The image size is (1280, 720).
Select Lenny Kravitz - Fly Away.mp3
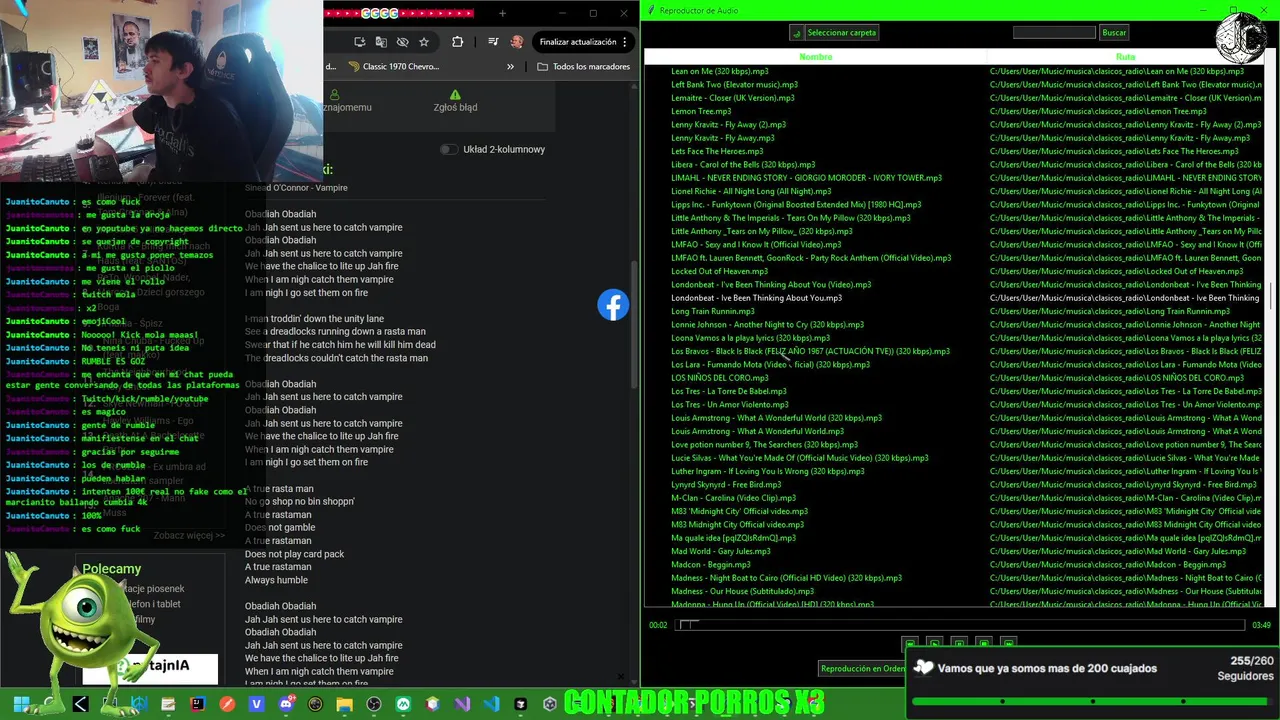point(723,138)
